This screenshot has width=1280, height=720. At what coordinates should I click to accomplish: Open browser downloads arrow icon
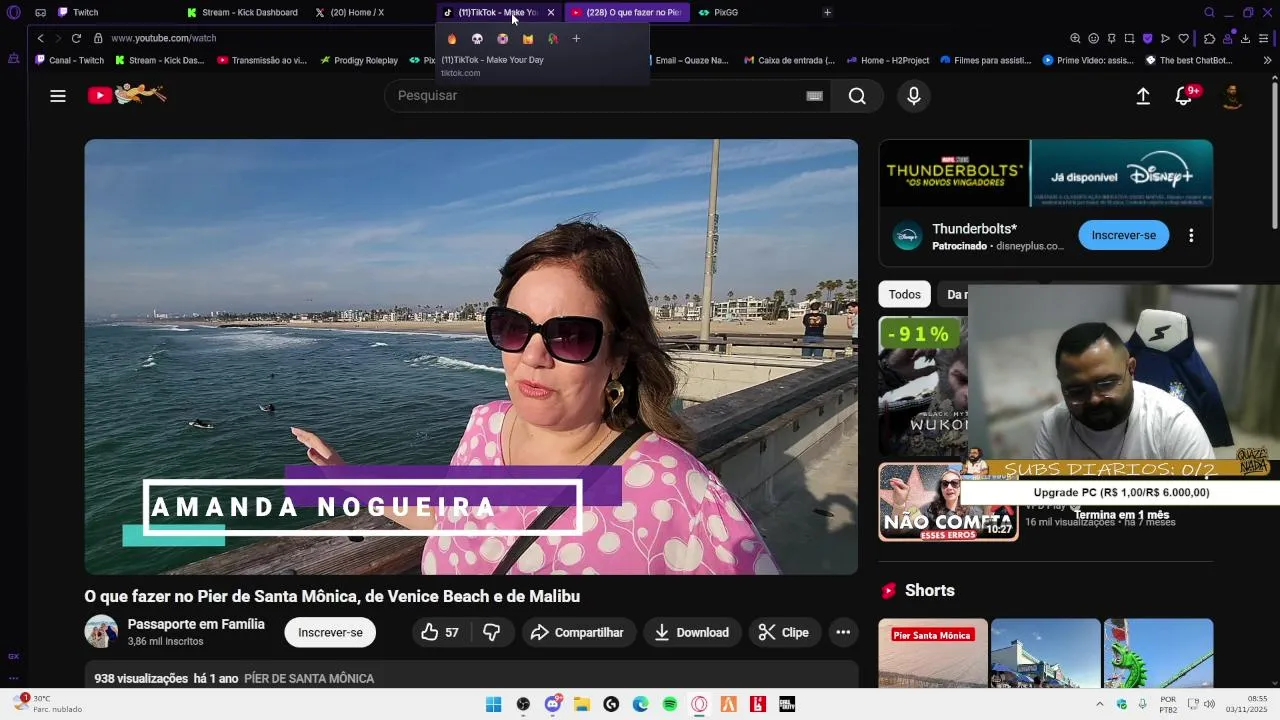pyautogui.click(x=1245, y=38)
